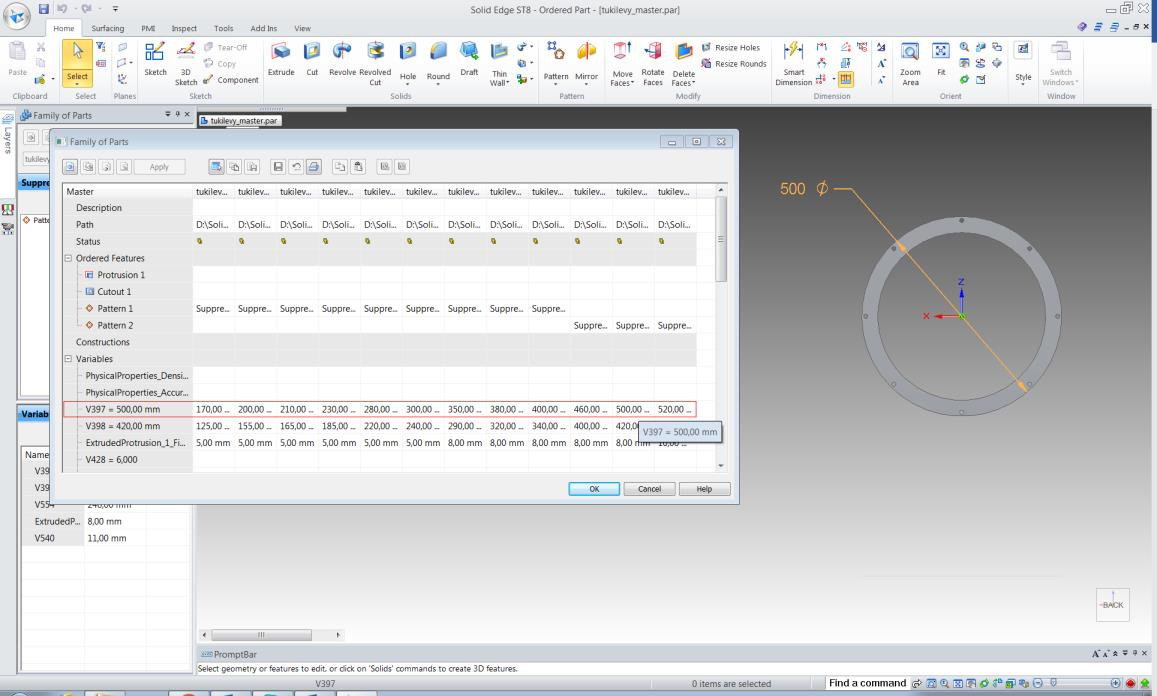Fit the view with the Fit tool
Image resolution: width=1157 pixels, height=696 pixels.
tap(941, 59)
